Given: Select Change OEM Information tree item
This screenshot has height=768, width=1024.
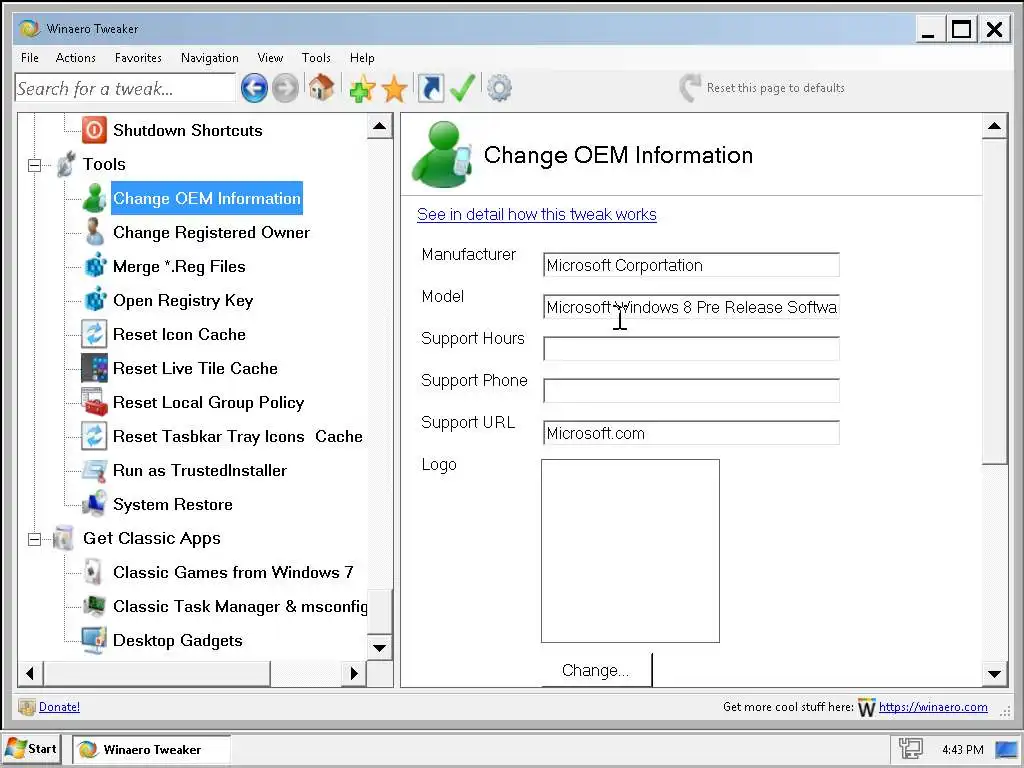Looking at the screenshot, I should [x=207, y=198].
